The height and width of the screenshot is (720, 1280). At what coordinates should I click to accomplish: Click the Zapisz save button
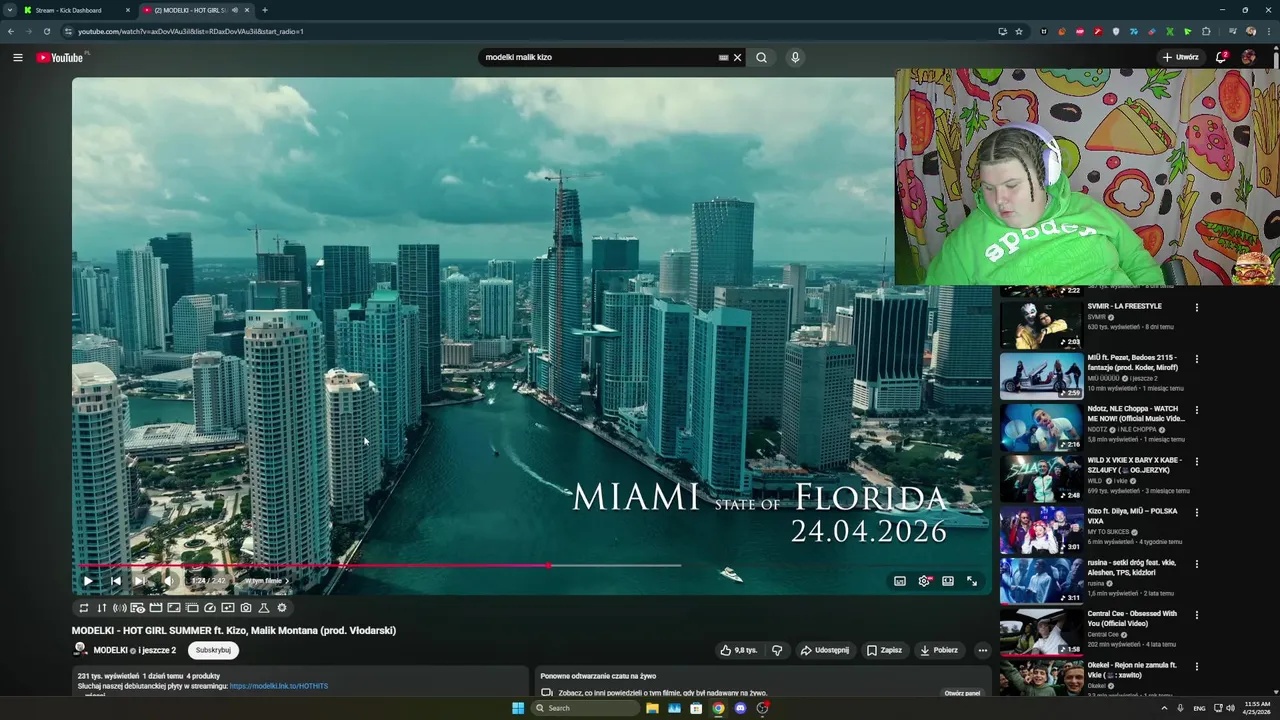pos(884,650)
